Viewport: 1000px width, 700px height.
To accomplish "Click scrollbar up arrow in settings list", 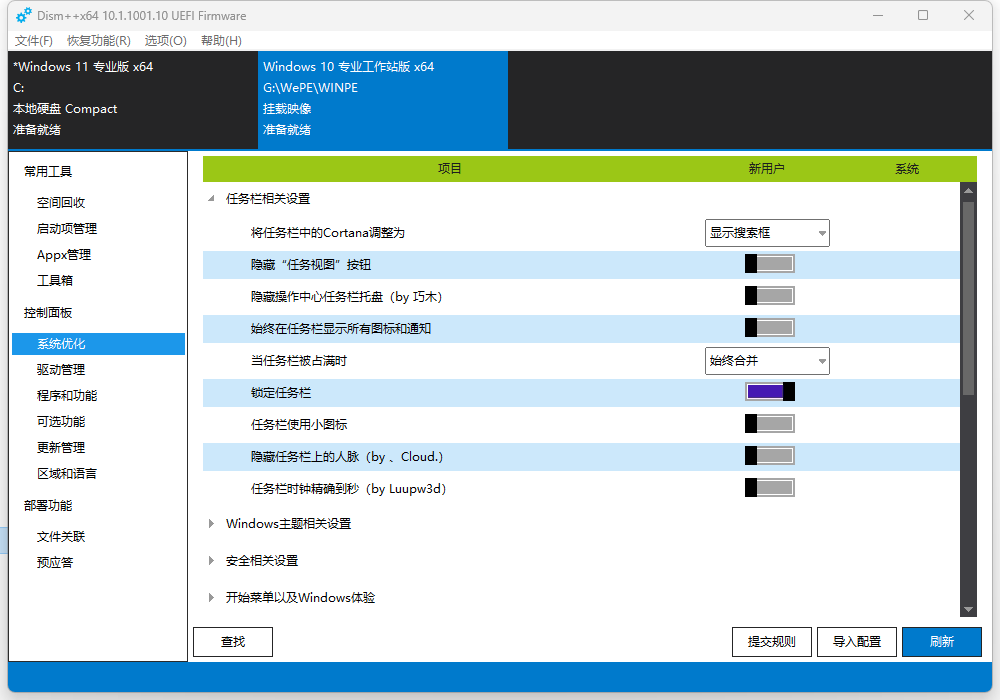I will [968, 190].
